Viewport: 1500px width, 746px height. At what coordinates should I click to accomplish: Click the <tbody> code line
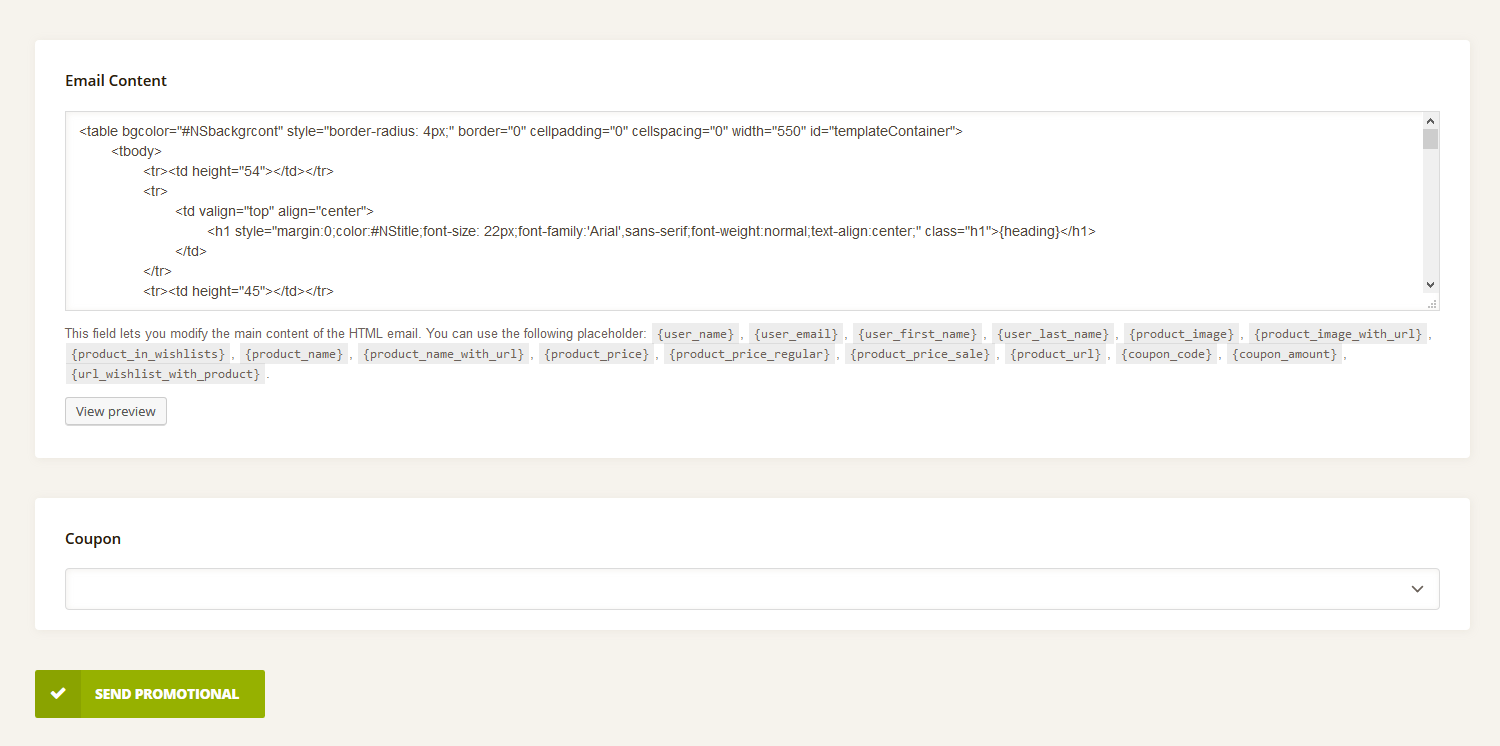[136, 151]
